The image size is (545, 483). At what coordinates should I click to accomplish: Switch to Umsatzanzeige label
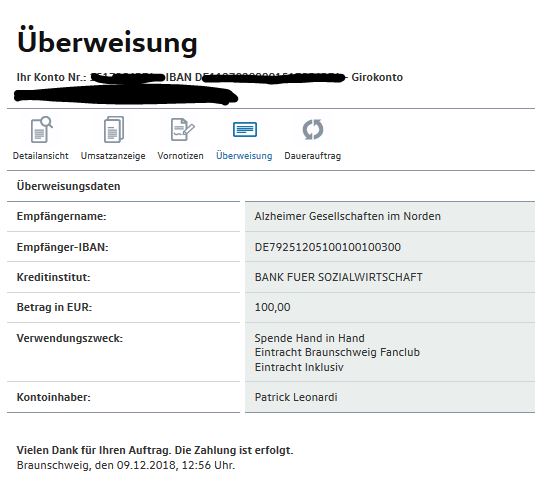pos(113,156)
